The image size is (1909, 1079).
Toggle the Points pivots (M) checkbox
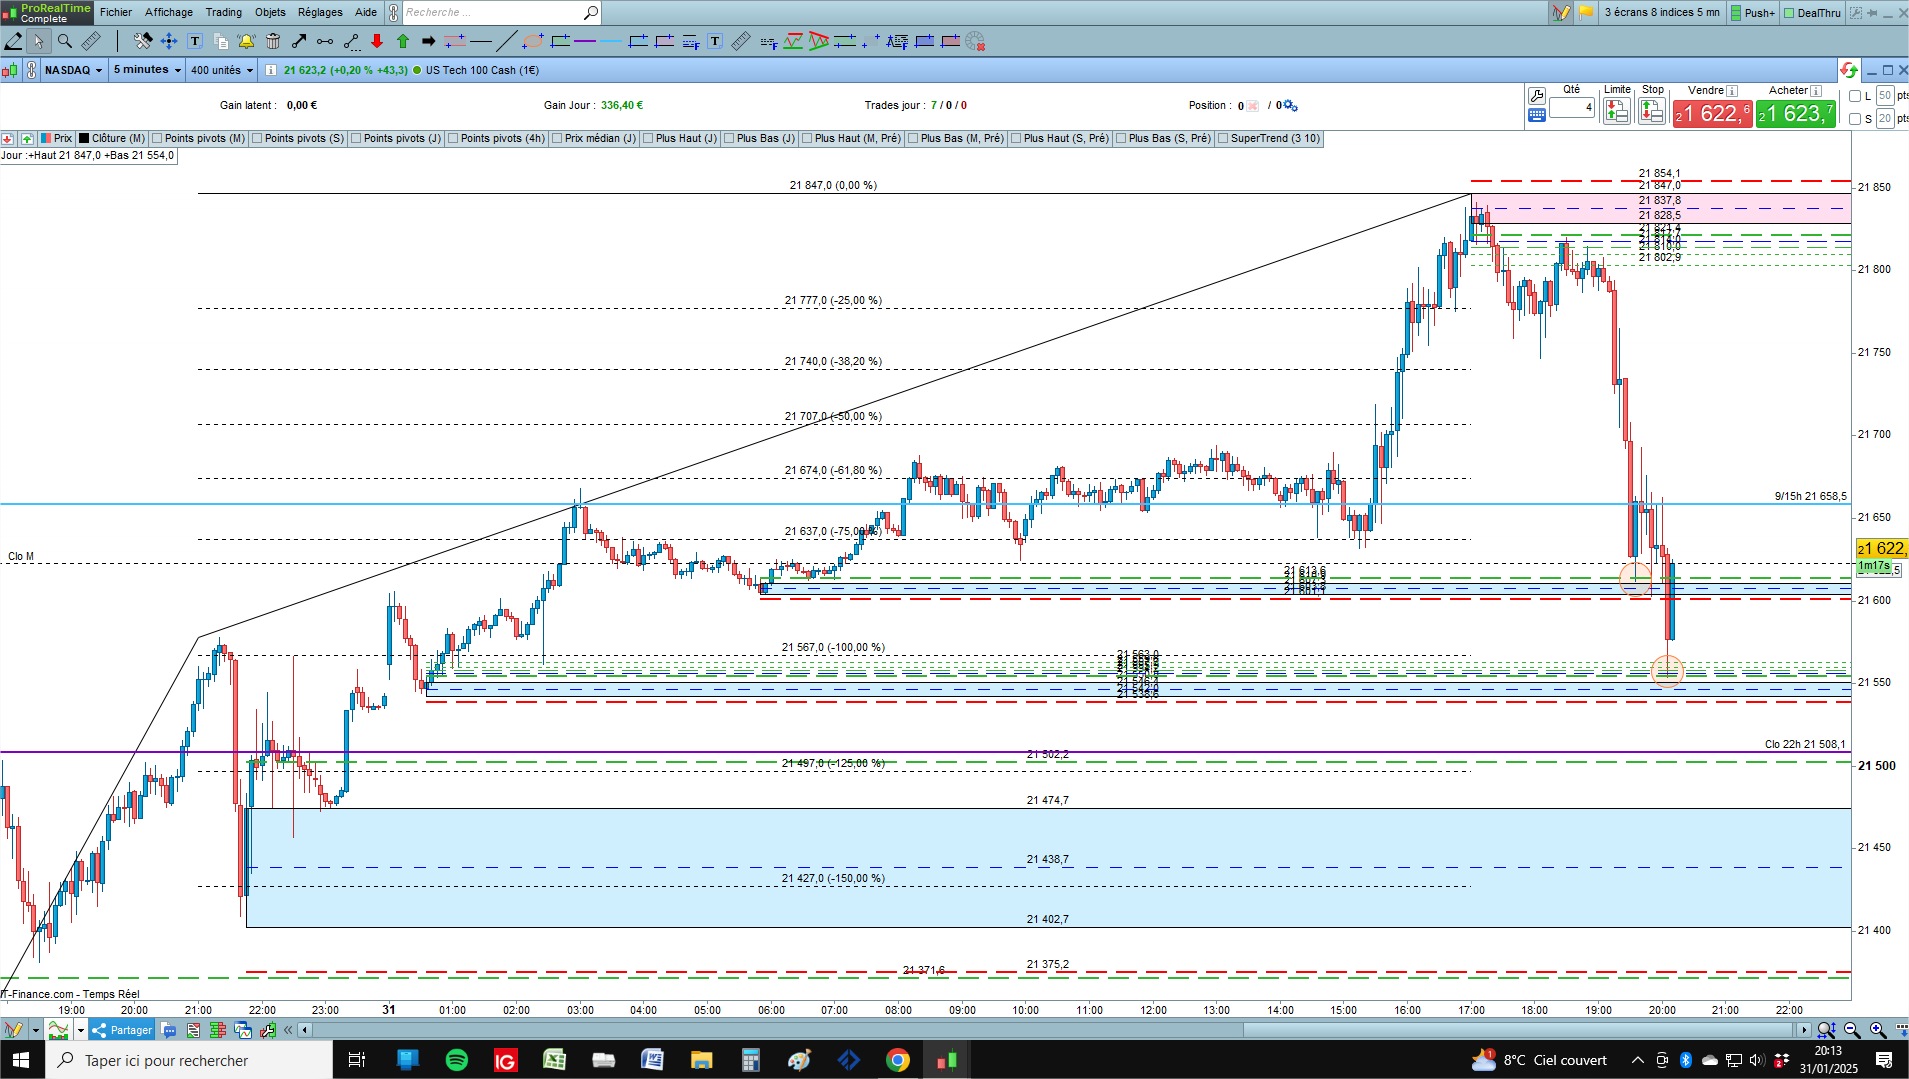[157, 139]
